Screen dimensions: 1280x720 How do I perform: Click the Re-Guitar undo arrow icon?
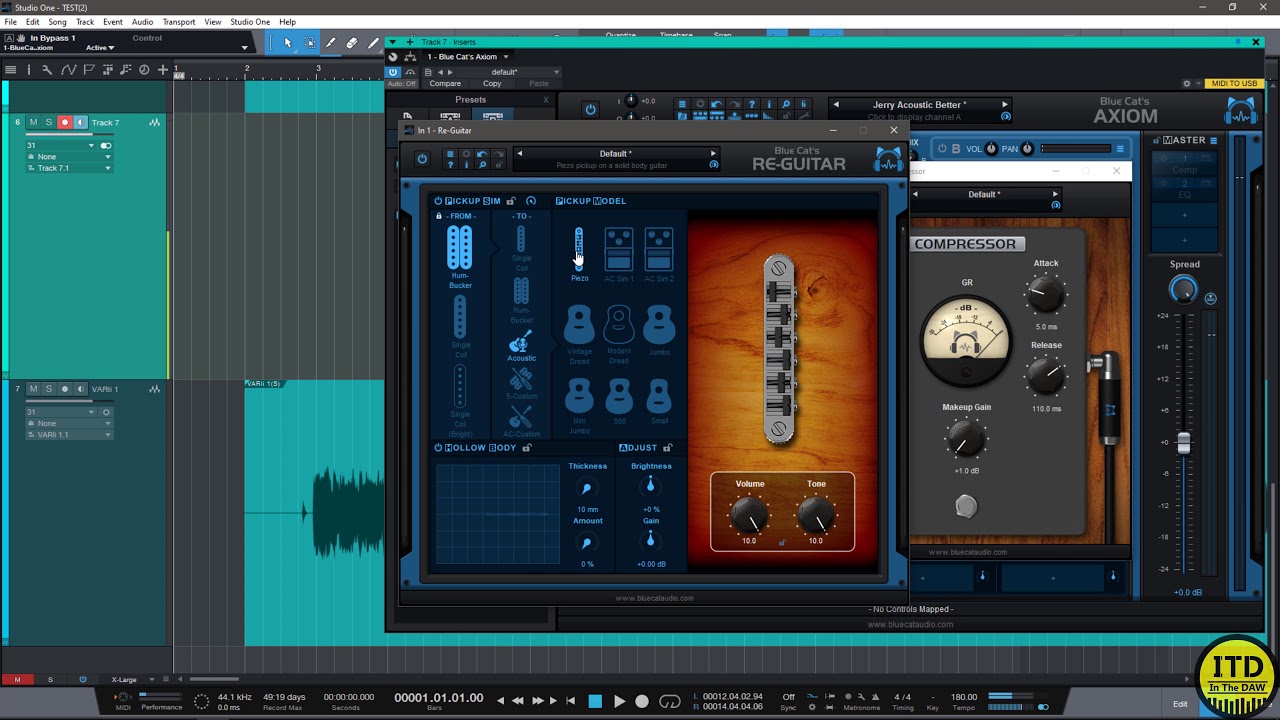482,155
